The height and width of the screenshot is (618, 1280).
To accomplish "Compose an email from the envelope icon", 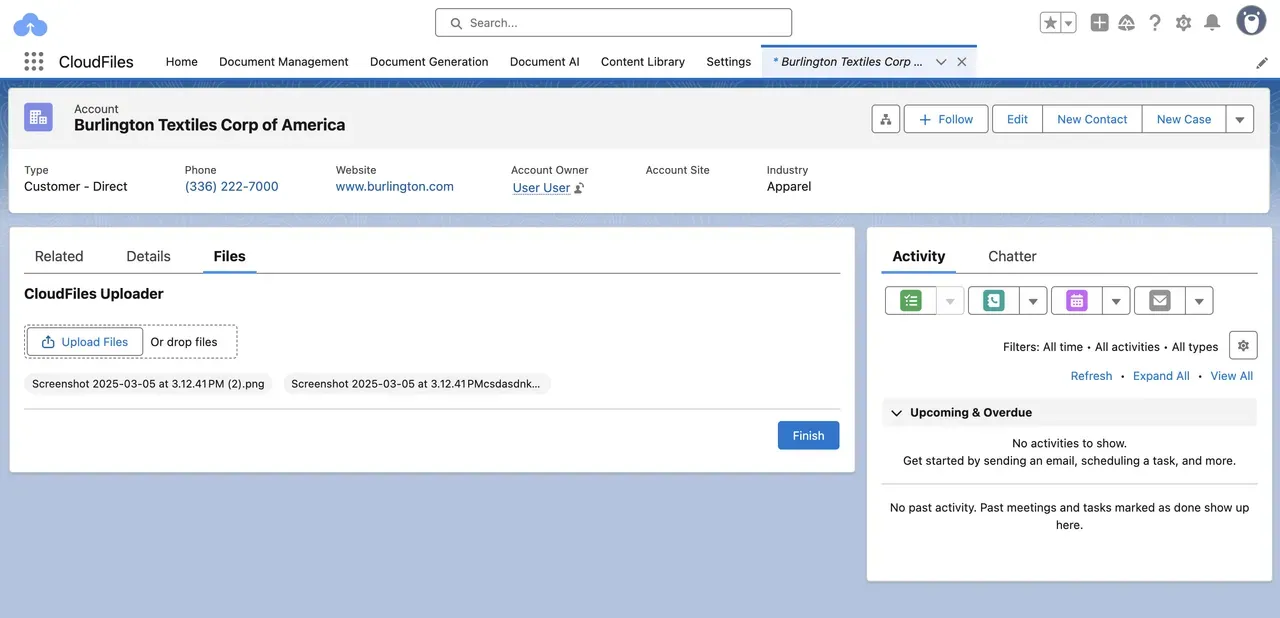I will click(x=1159, y=300).
